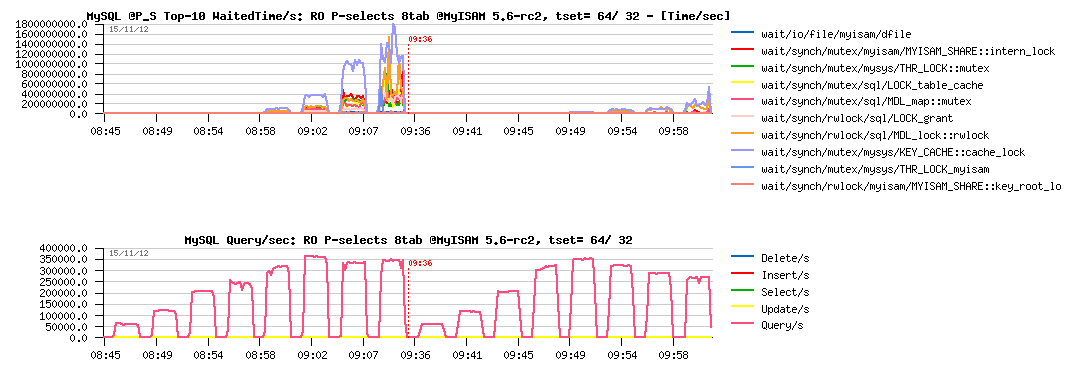The height and width of the screenshot is (370, 1077).
Task: Click the yellow swatch beside LOCK_table_cache entry
Action: tap(742, 84)
